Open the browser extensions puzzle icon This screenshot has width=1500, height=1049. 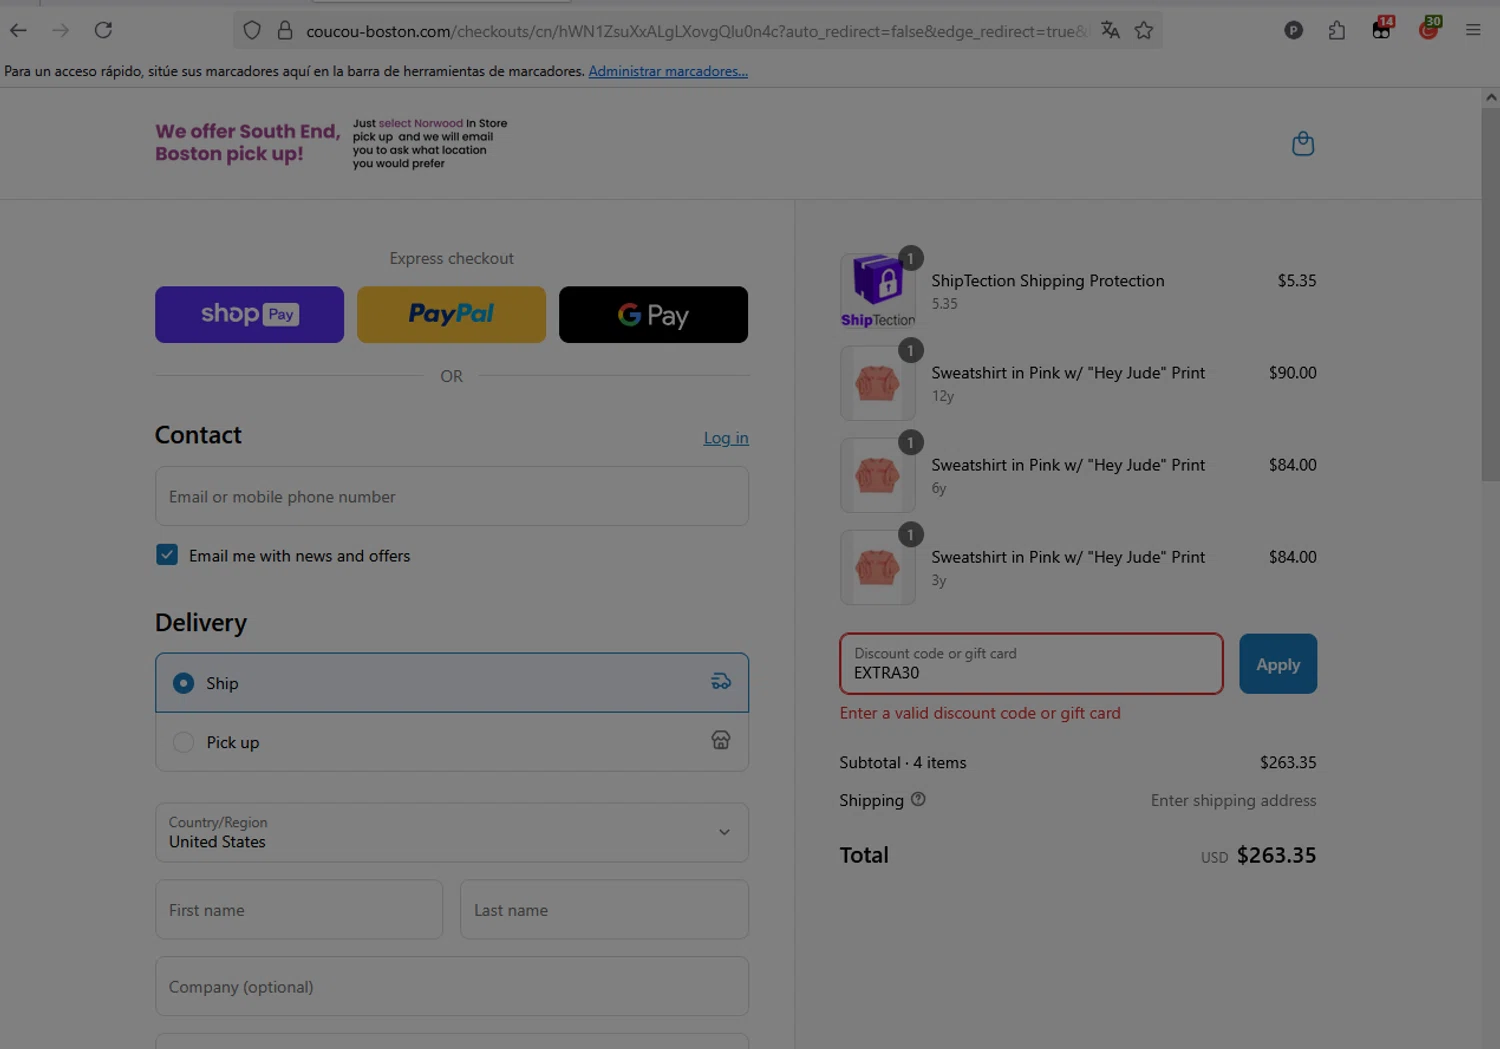coord(1337,31)
